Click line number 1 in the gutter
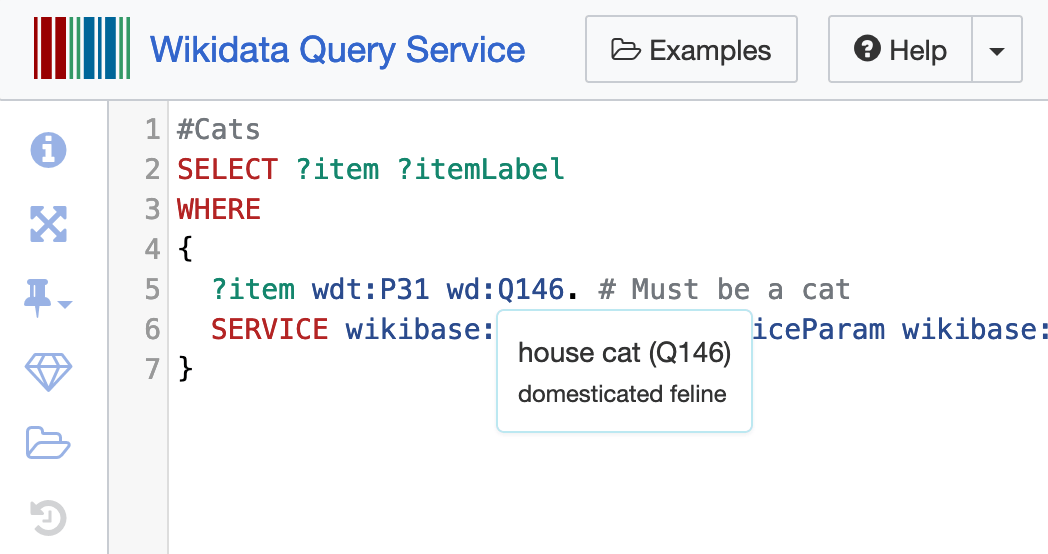Screen dimensions: 1048x554 coord(152,129)
